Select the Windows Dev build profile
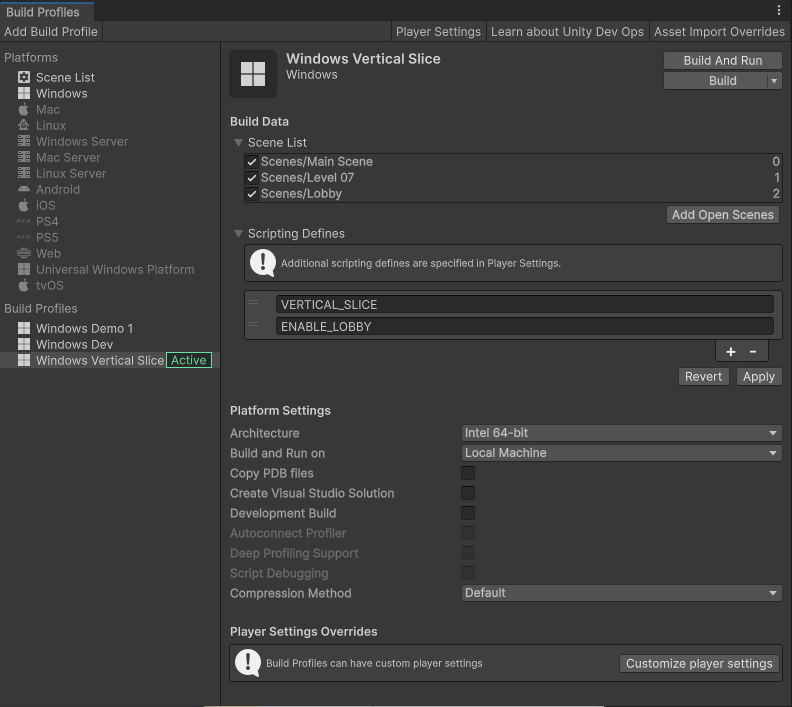This screenshot has height=707, width=792. (74, 344)
